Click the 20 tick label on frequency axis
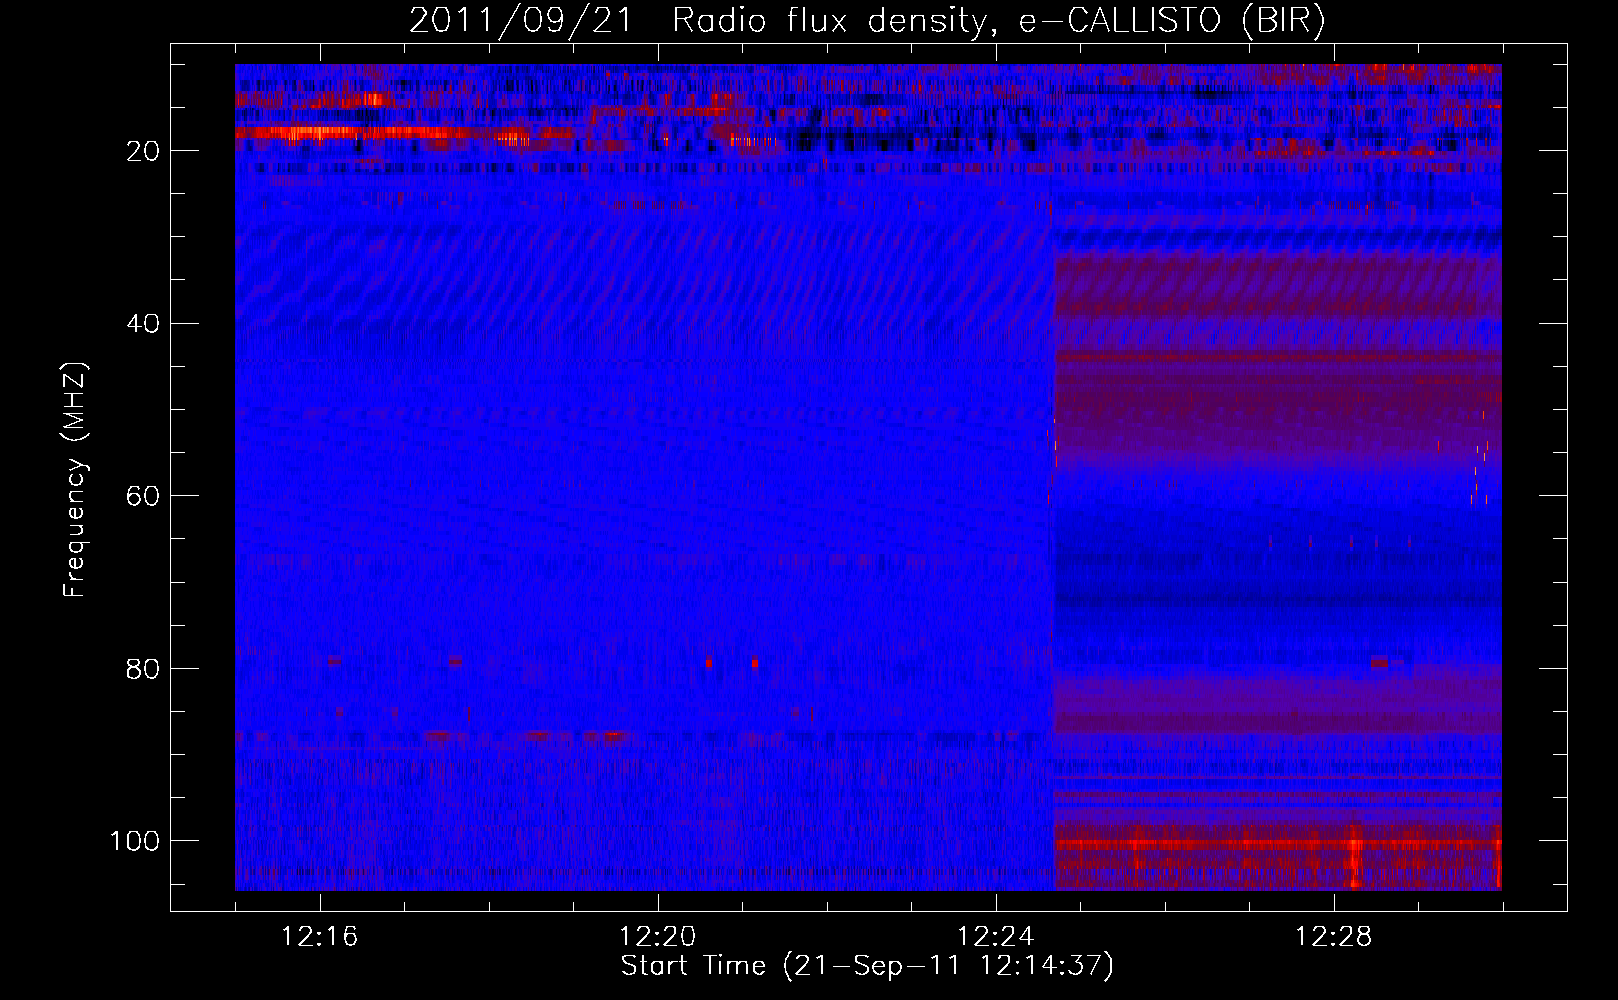The width and height of the screenshot is (1618, 1000). tap(144, 151)
